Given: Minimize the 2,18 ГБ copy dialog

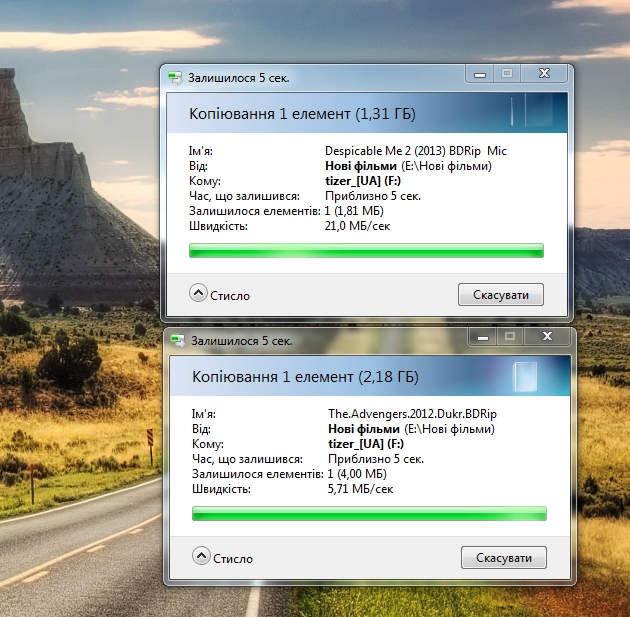Looking at the screenshot, I should [483, 337].
